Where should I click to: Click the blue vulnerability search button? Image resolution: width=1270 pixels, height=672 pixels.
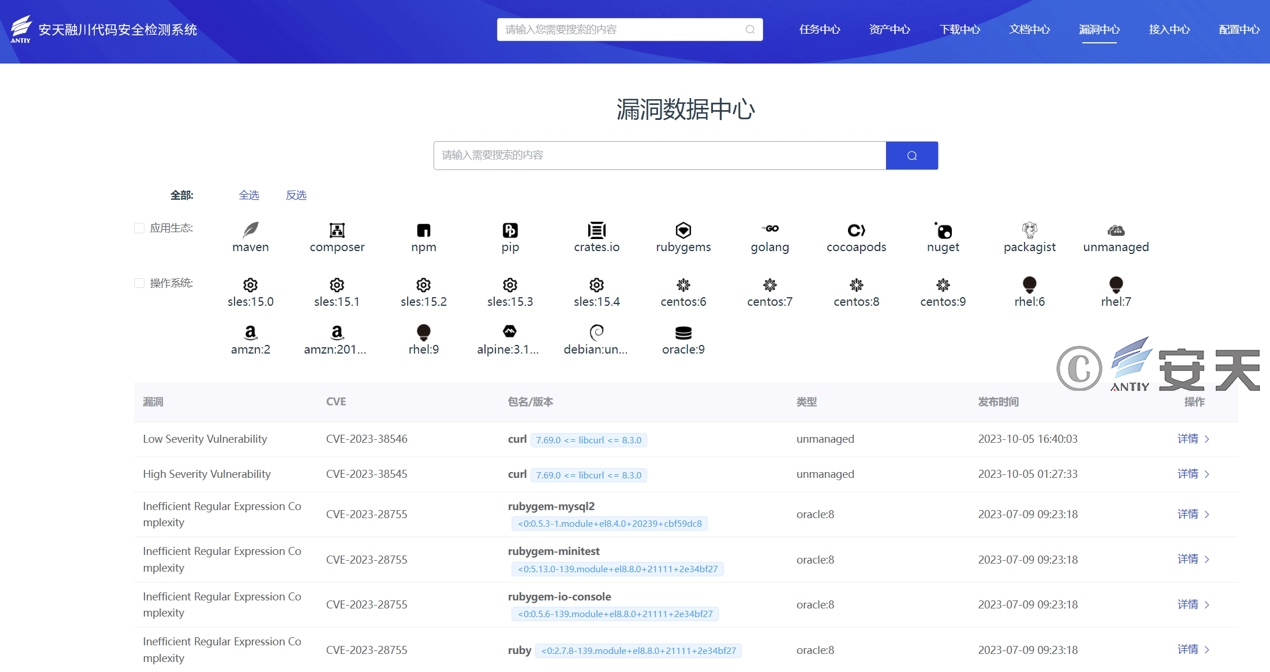[912, 155]
